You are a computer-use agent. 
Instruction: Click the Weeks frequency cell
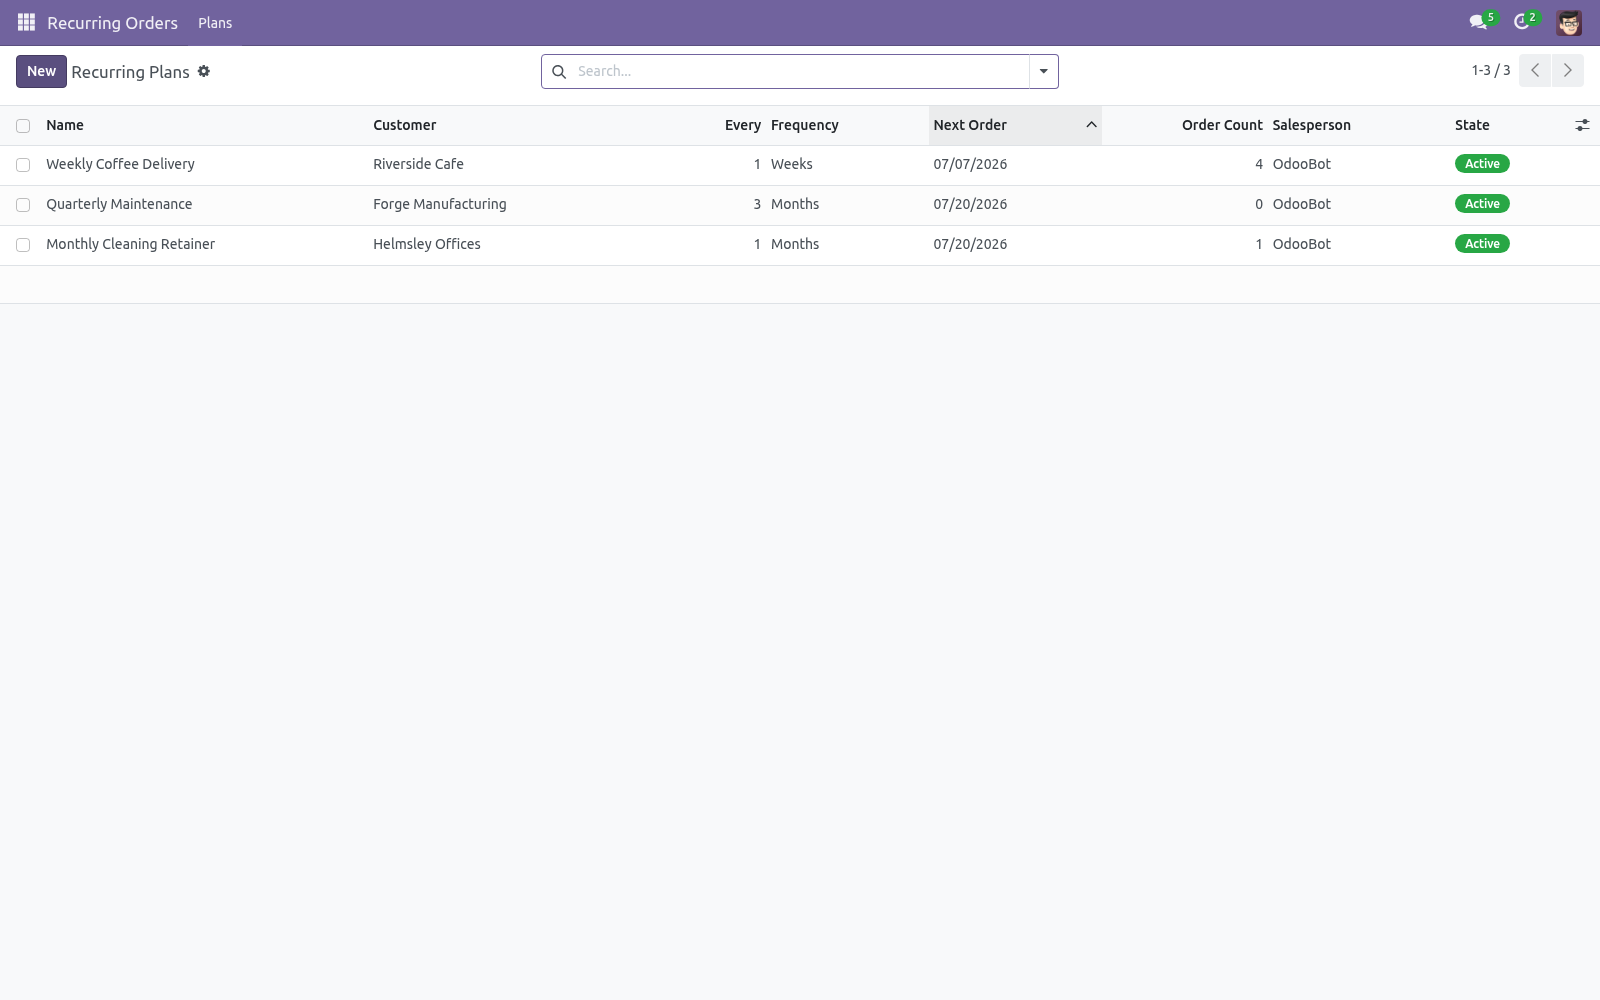(x=792, y=164)
